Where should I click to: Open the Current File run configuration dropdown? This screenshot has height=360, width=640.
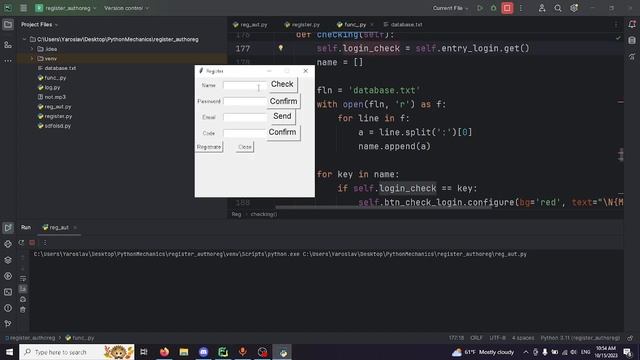(x=451, y=8)
